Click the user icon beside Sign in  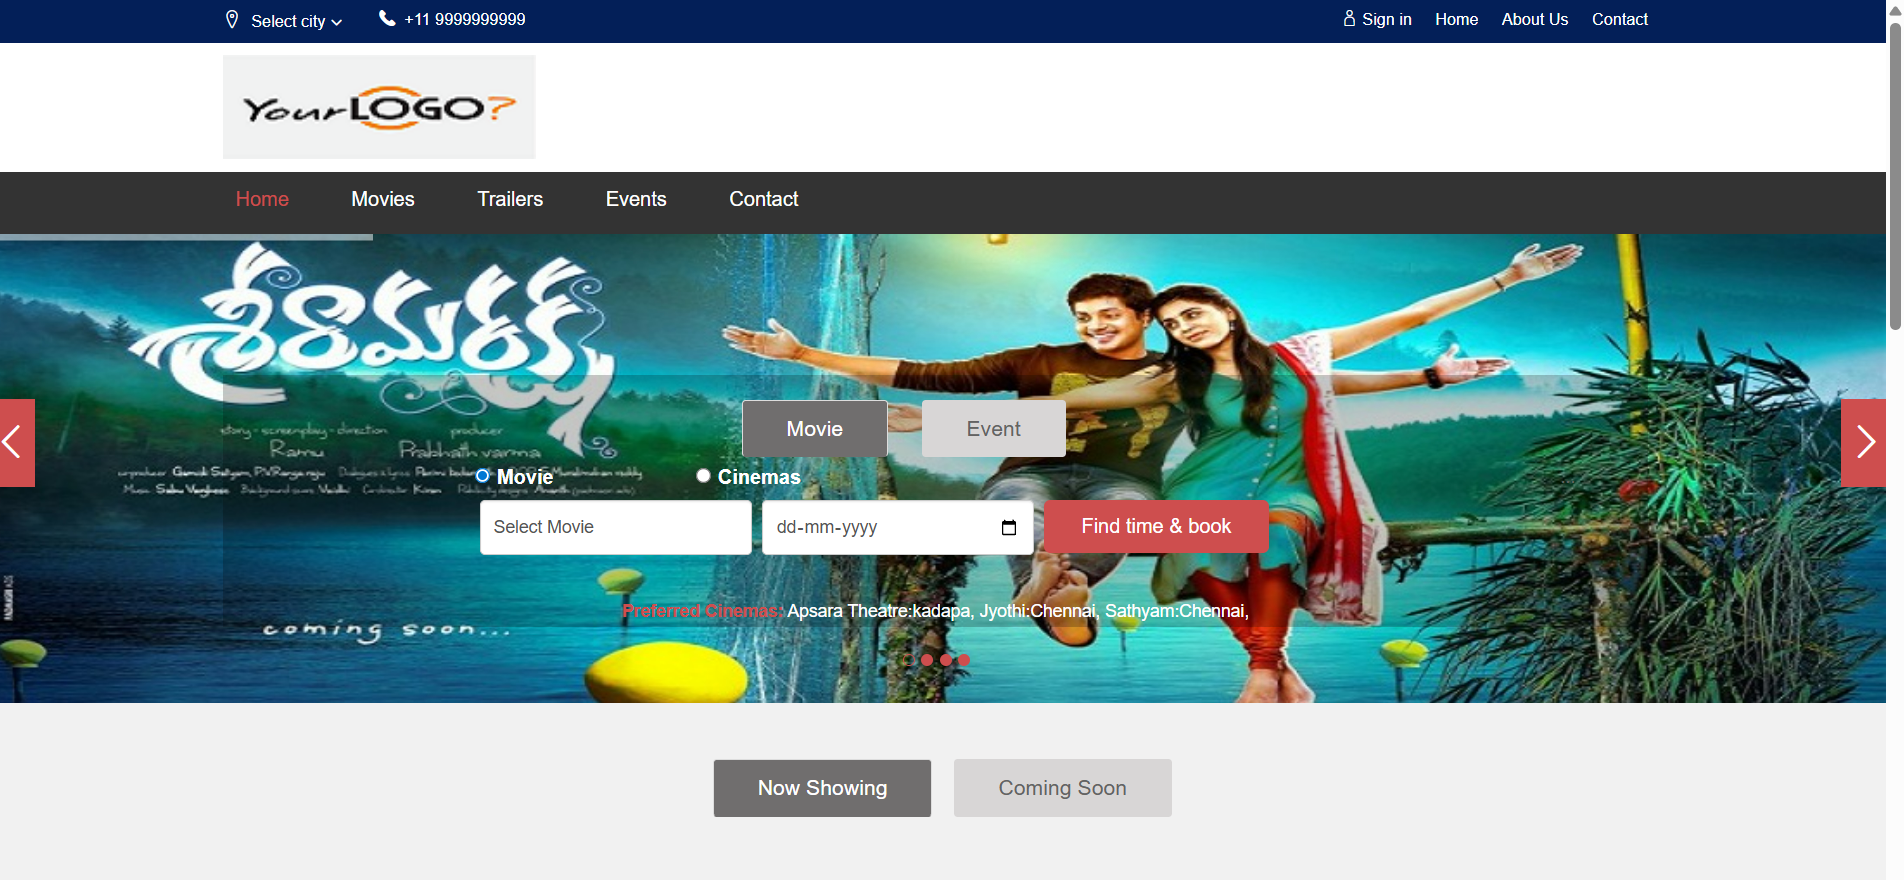(1349, 18)
